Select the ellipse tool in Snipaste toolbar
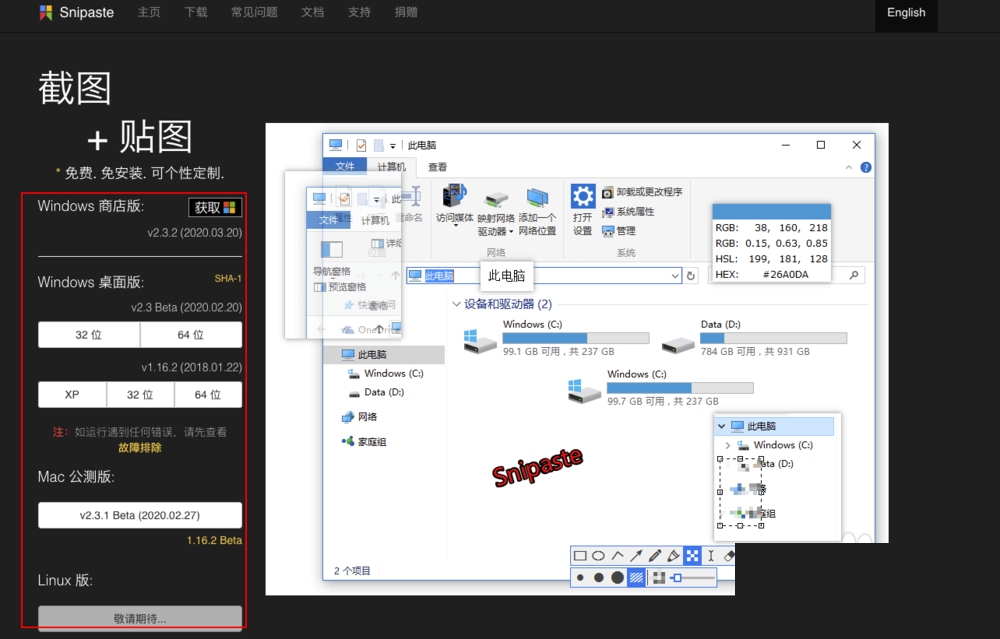1000x639 pixels. (598, 555)
